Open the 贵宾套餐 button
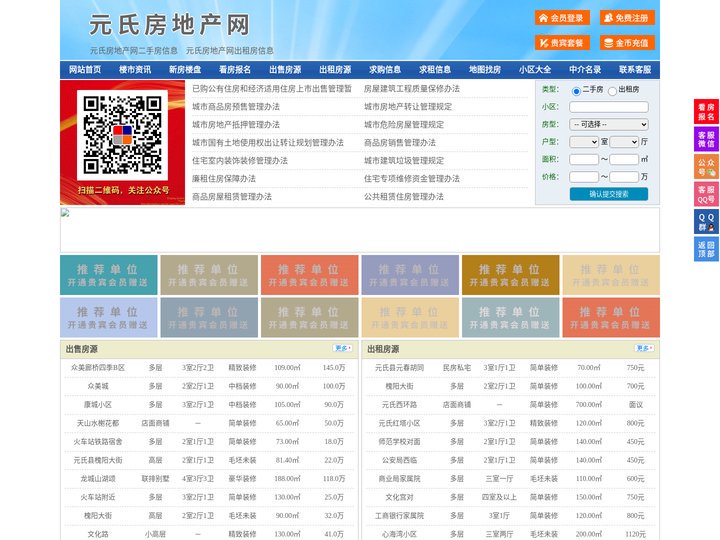 coord(562,43)
